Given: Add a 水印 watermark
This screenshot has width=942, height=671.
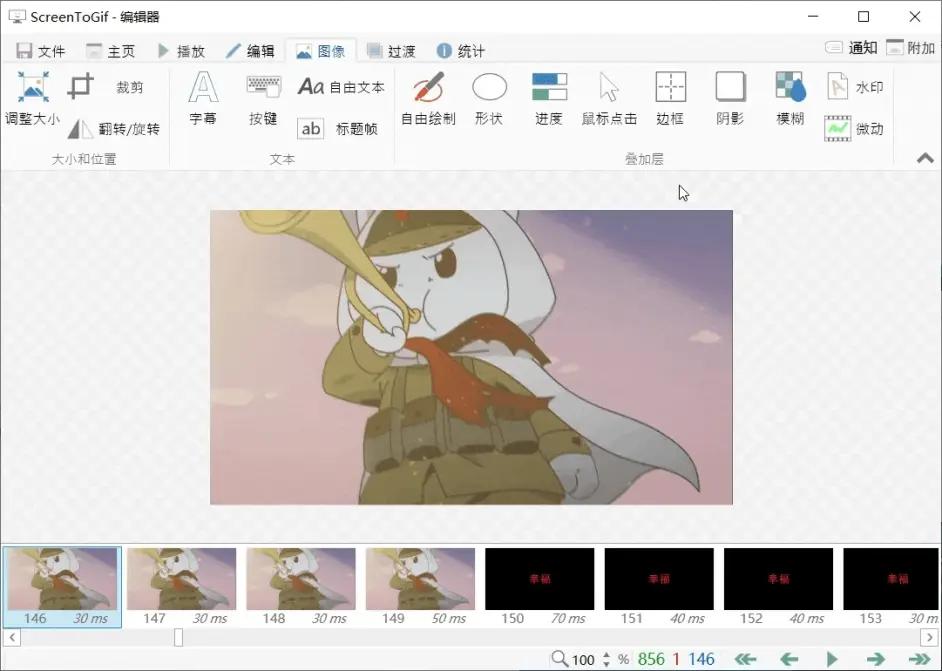Looking at the screenshot, I should pyautogui.click(x=854, y=87).
